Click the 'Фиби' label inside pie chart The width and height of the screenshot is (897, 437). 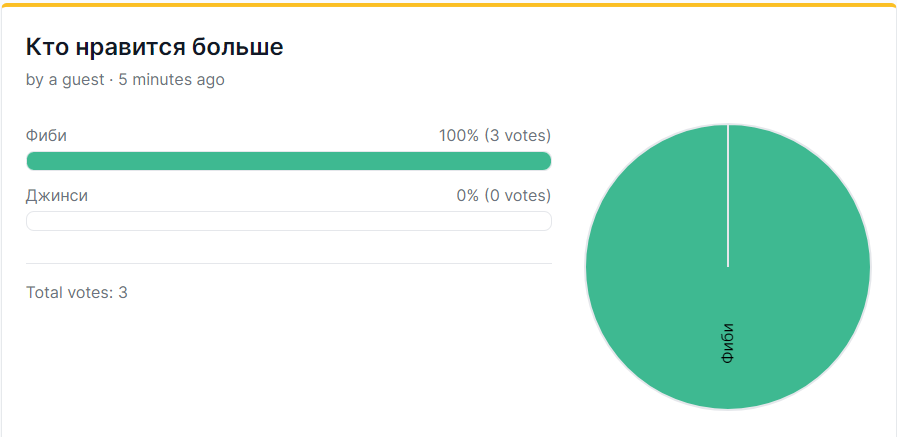728,343
